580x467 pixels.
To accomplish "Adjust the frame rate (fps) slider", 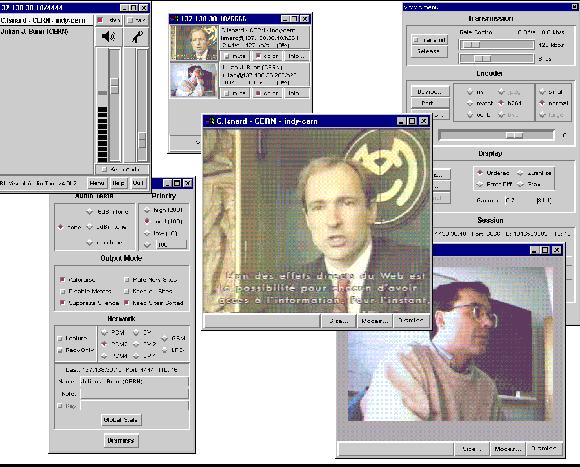I will [483, 58].
